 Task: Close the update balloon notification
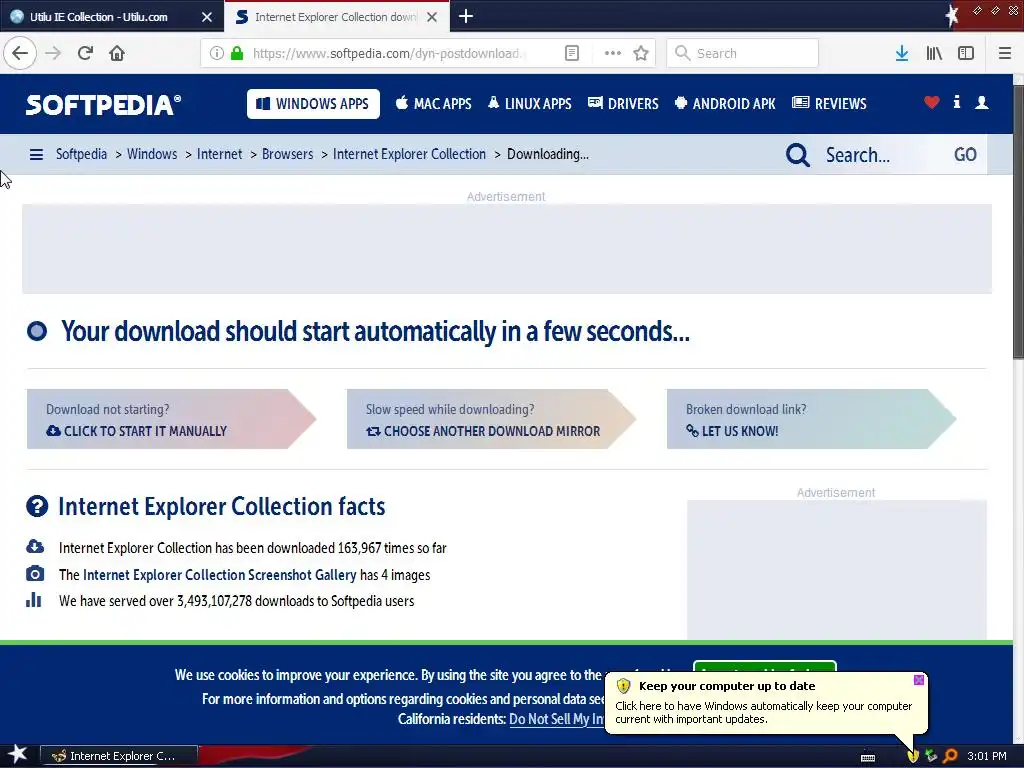pos(919,680)
